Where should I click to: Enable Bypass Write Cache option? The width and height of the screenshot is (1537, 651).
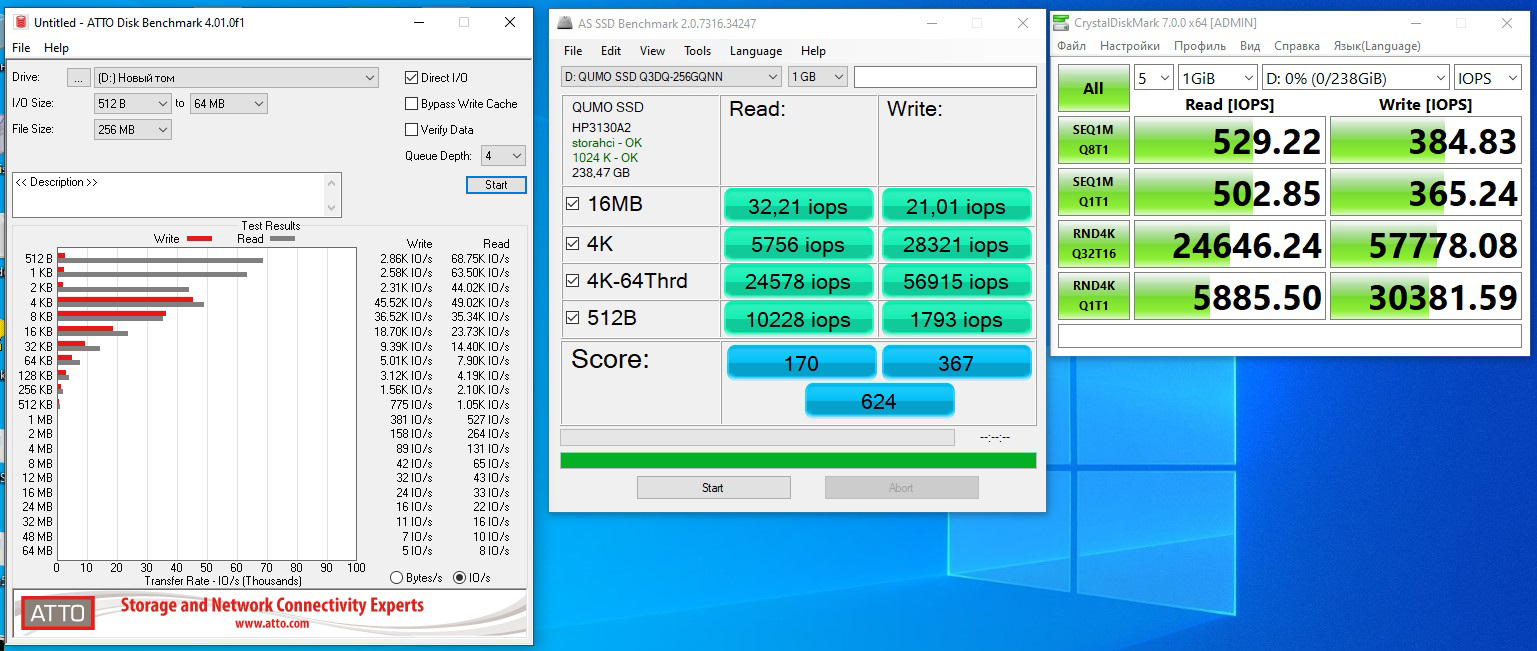coord(411,104)
